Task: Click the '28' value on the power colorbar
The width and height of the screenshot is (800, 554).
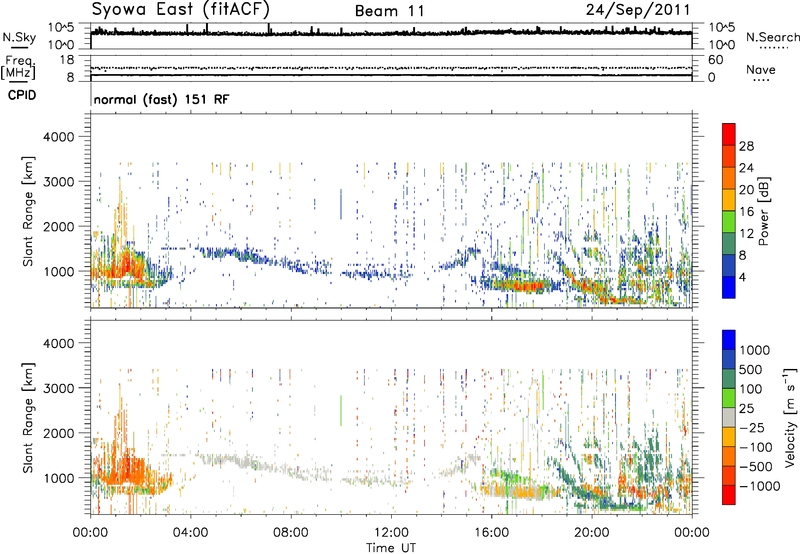Action: [746, 146]
